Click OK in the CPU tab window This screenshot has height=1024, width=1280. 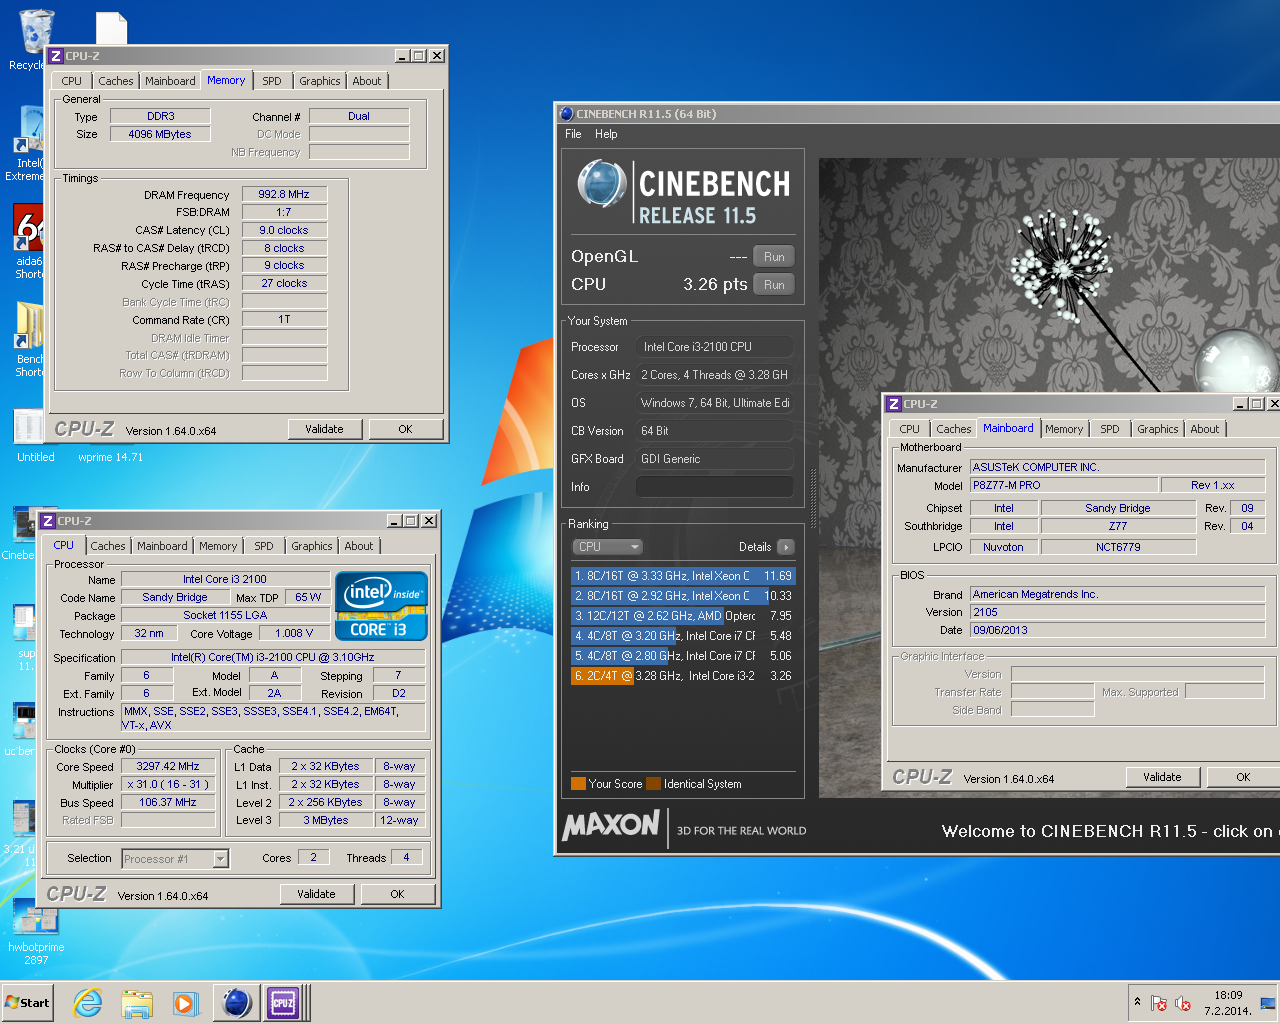pyautogui.click(x=397, y=894)
